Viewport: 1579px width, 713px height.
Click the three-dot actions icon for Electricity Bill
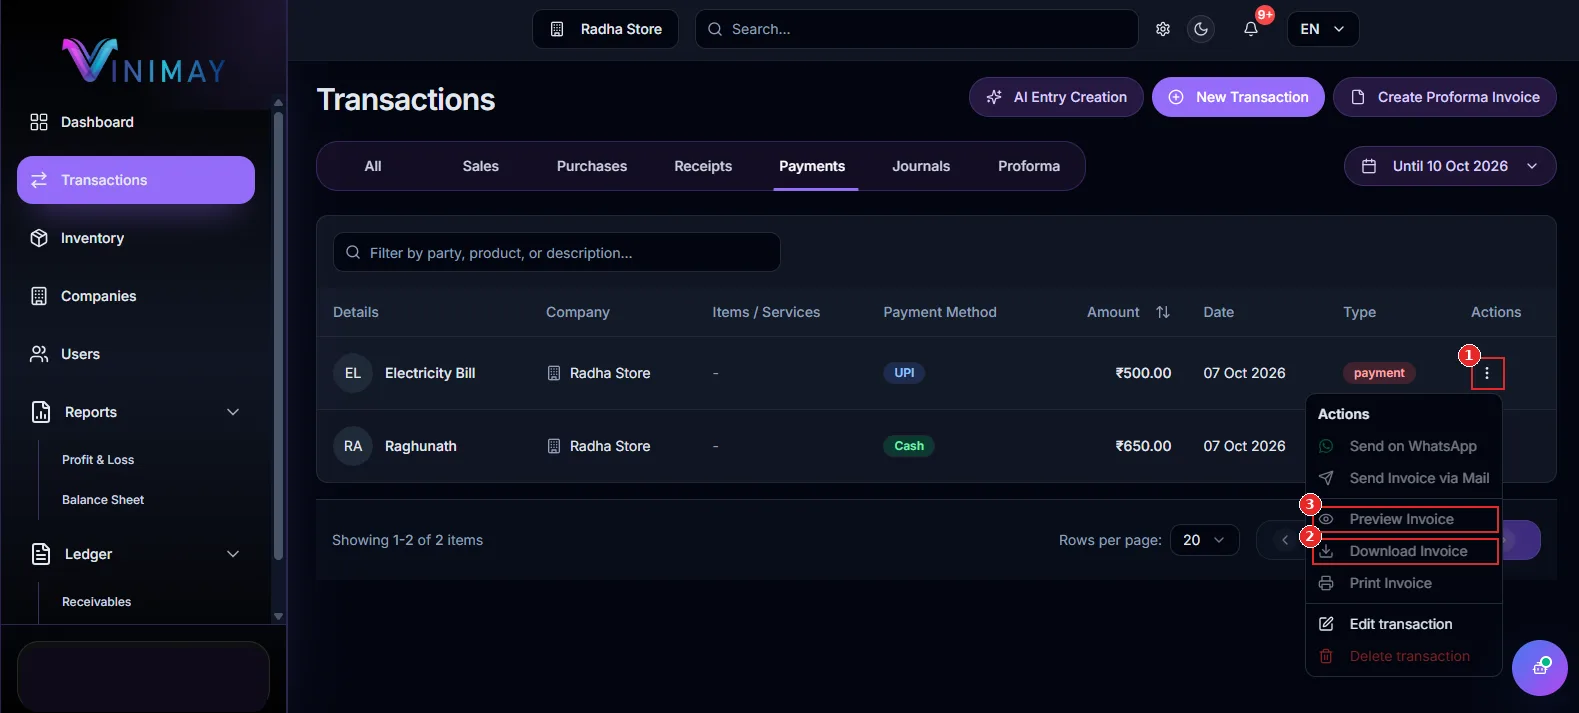[1487, 373]
